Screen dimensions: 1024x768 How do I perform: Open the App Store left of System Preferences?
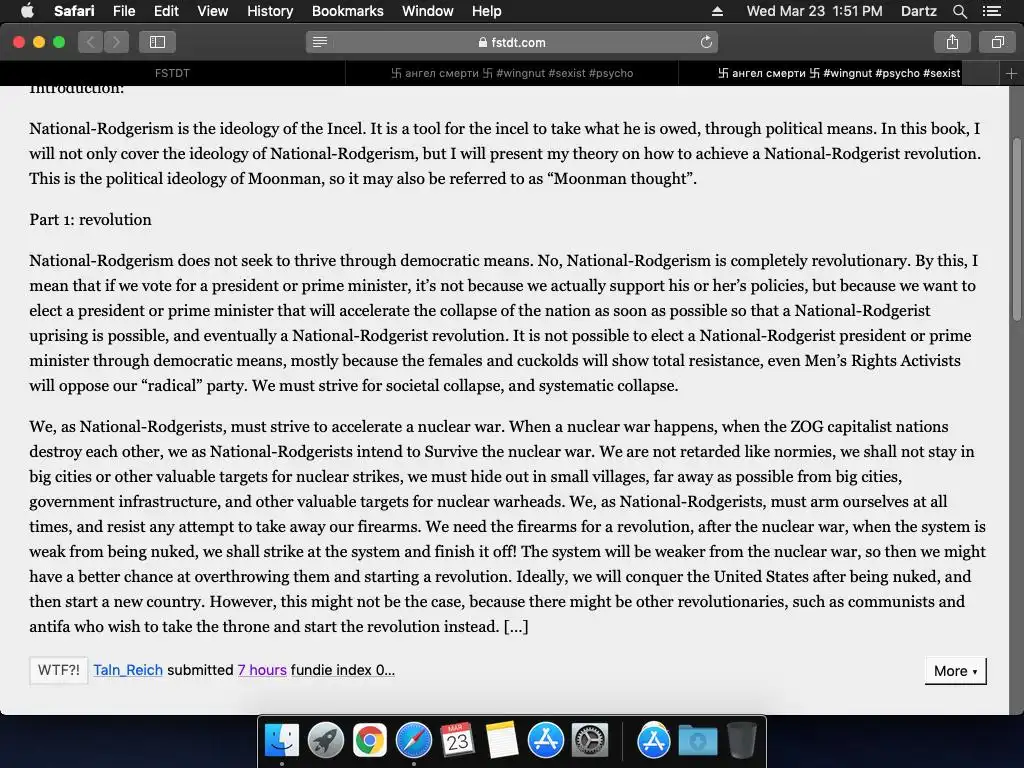[545, 741]
